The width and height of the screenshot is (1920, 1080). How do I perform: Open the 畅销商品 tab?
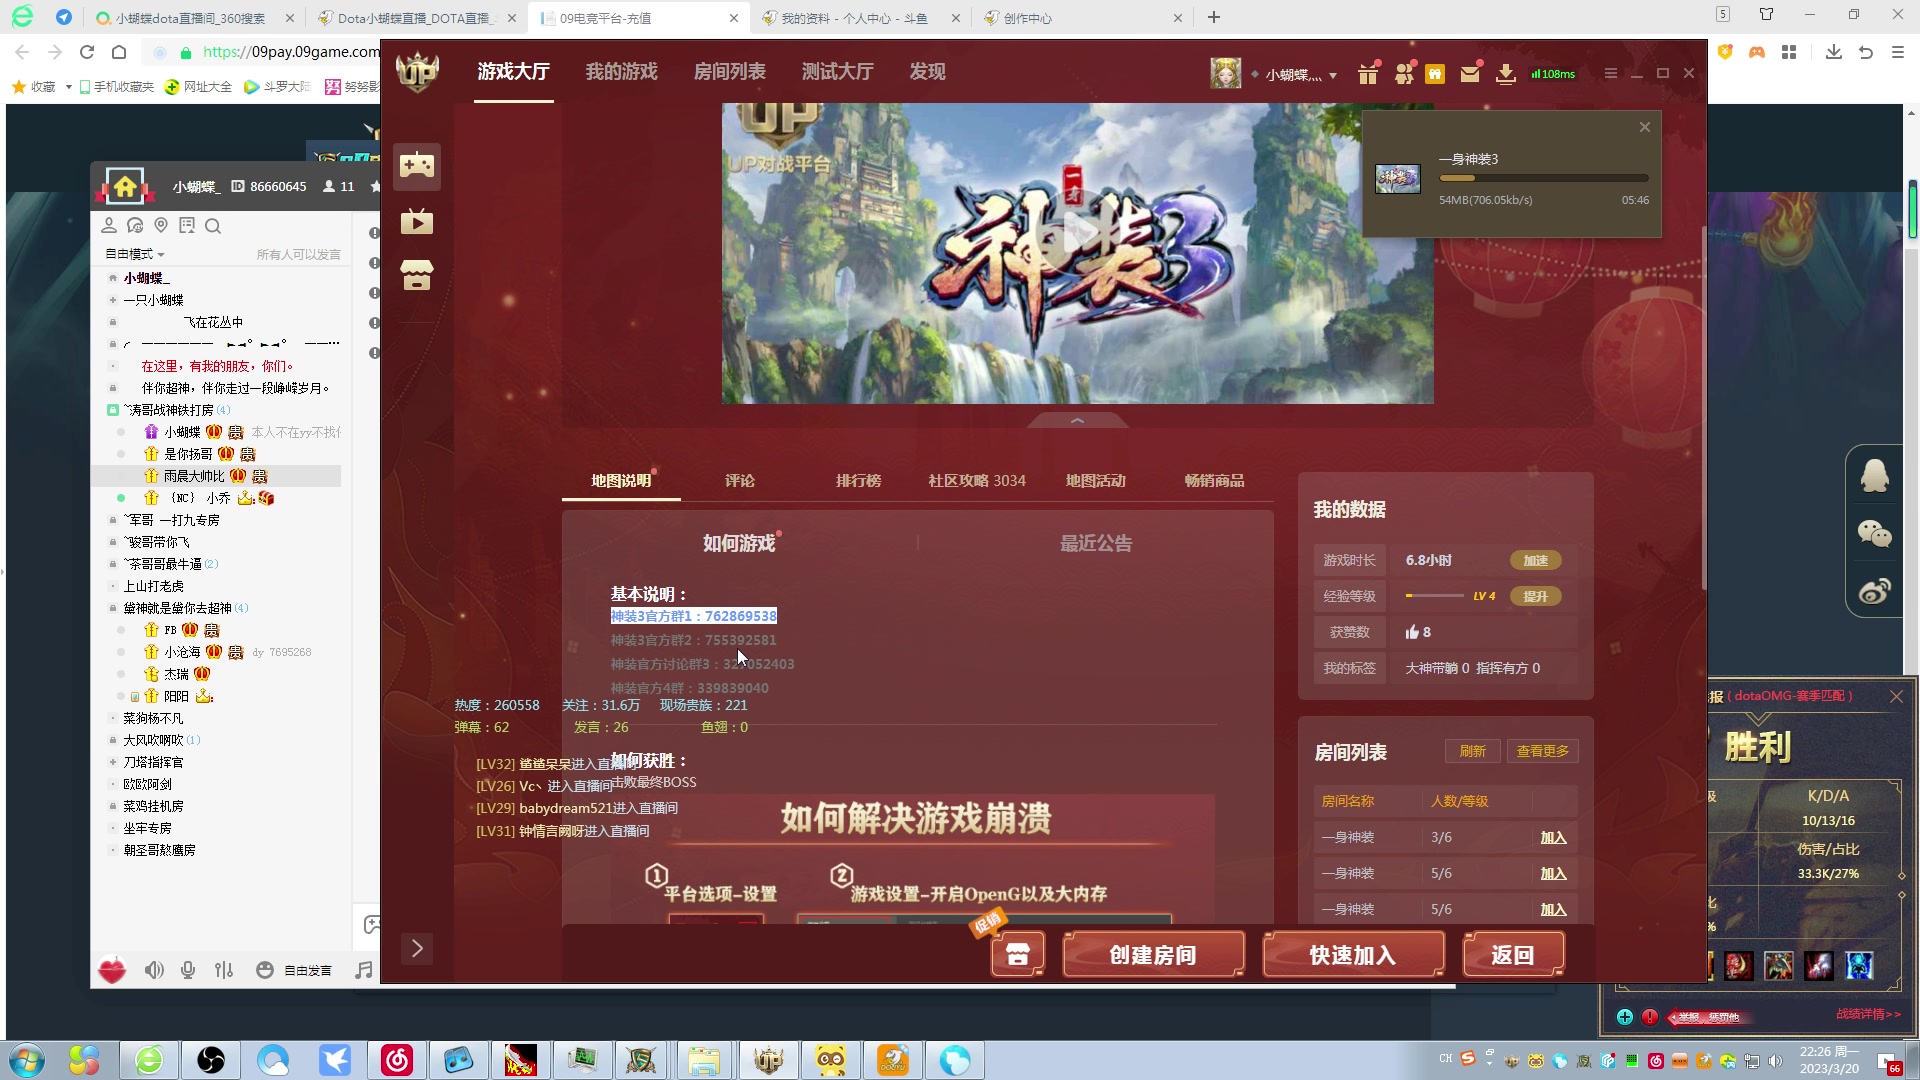pyautogui.click(x=1214, y=481)
